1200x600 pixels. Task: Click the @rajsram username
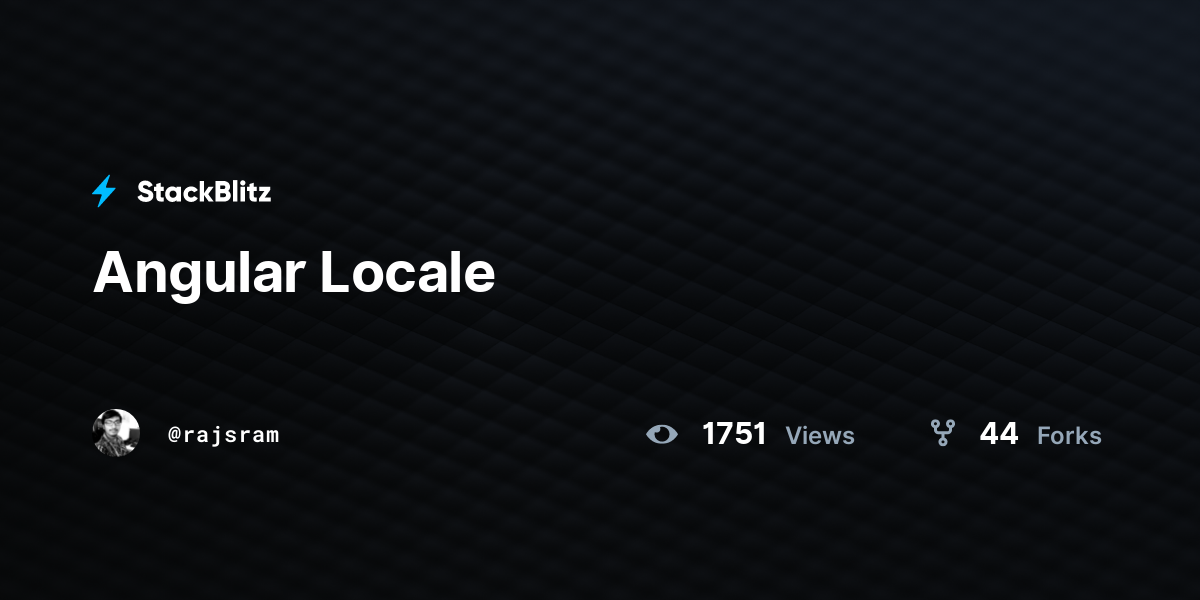[224, 435]
